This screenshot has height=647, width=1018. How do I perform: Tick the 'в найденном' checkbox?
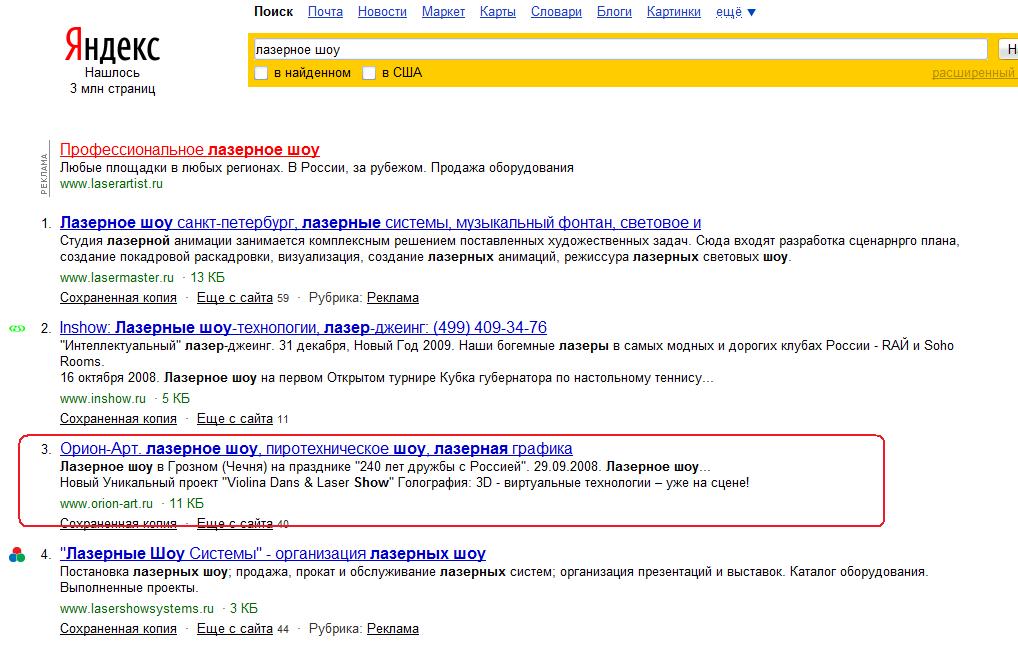tap(261, 73)
